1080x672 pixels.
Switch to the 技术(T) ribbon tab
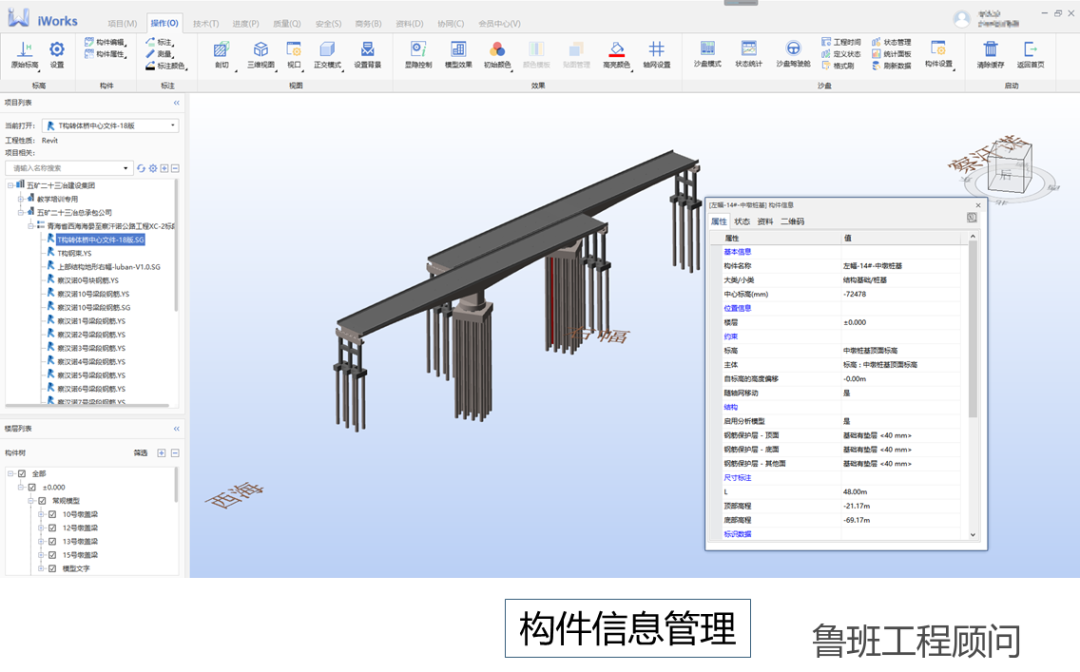click(x=206, y=23)
